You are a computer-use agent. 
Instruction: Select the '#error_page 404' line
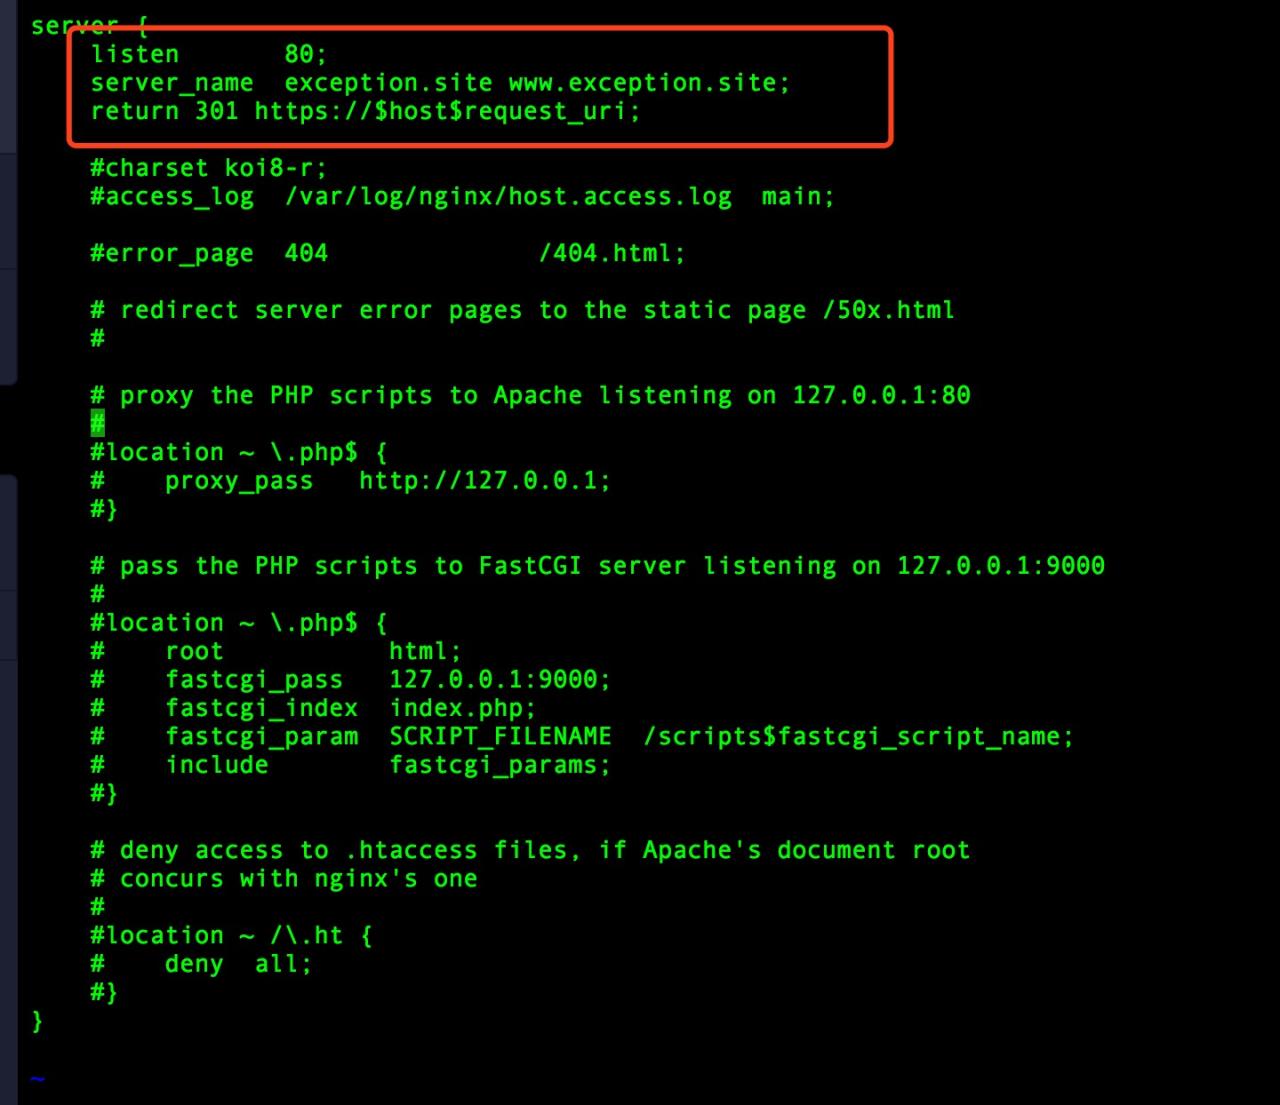pyautogui.click(x=385, y=253)
